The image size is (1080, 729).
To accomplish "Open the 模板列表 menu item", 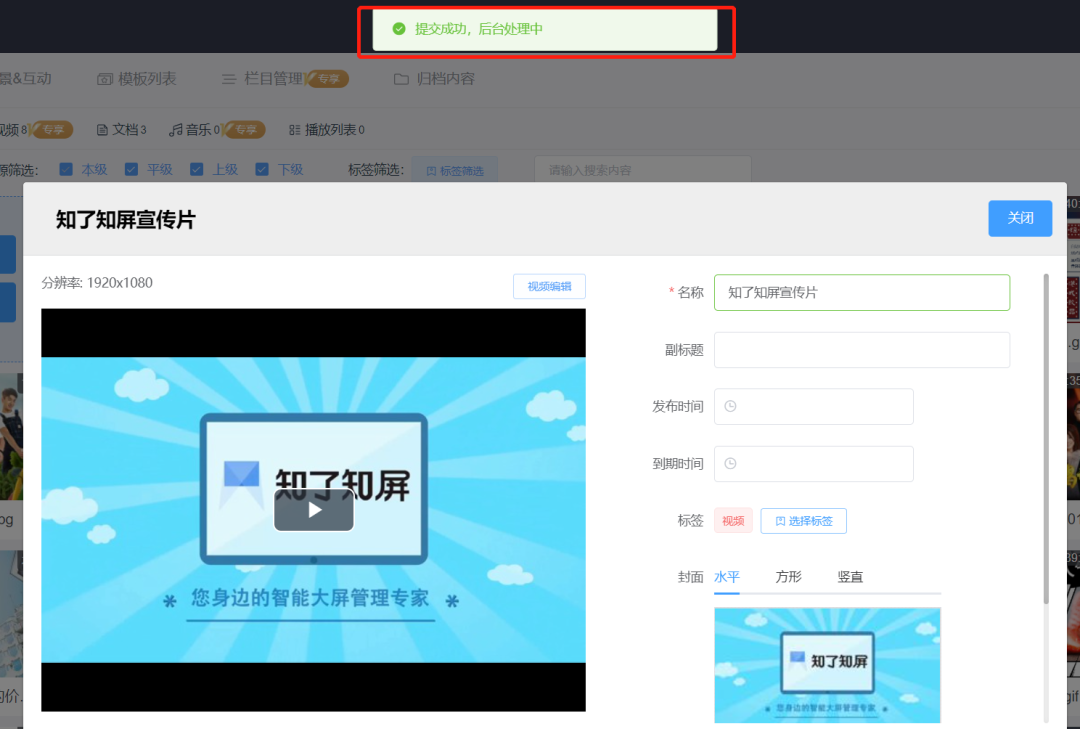I will coord(136,79).
